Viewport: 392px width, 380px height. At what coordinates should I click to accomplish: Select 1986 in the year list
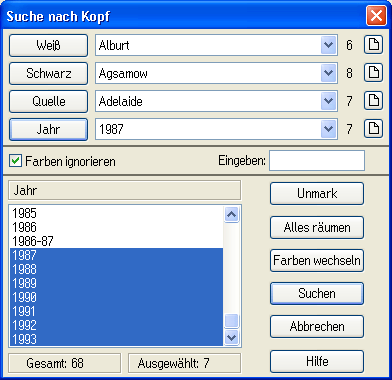pyautogui.click(x=116, y=227)
